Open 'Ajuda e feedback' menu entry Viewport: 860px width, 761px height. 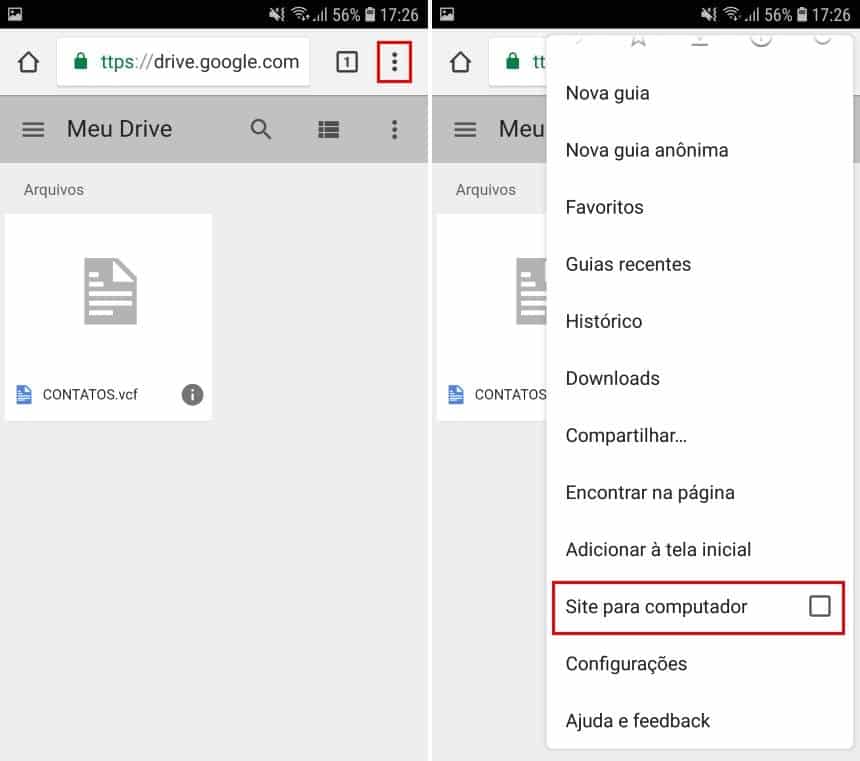699,721
